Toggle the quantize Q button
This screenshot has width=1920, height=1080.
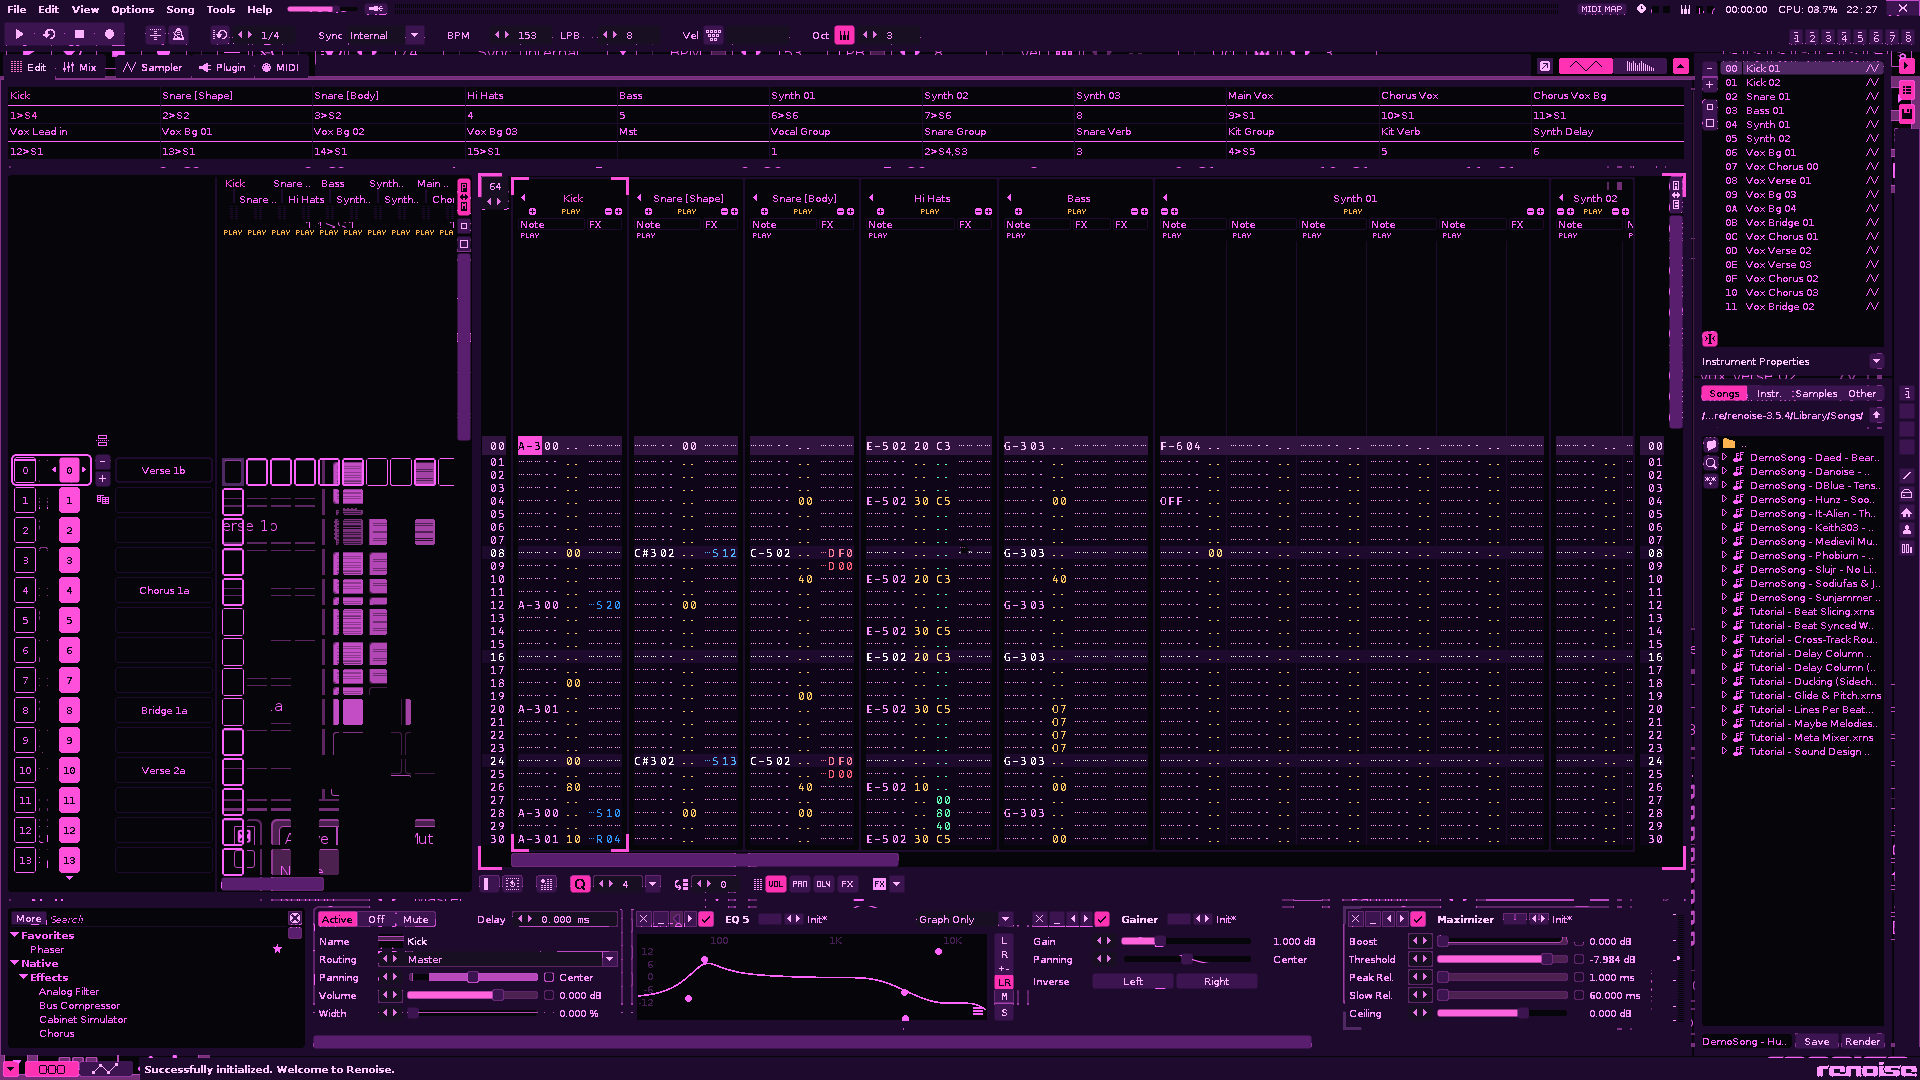[x=580, y=884]
